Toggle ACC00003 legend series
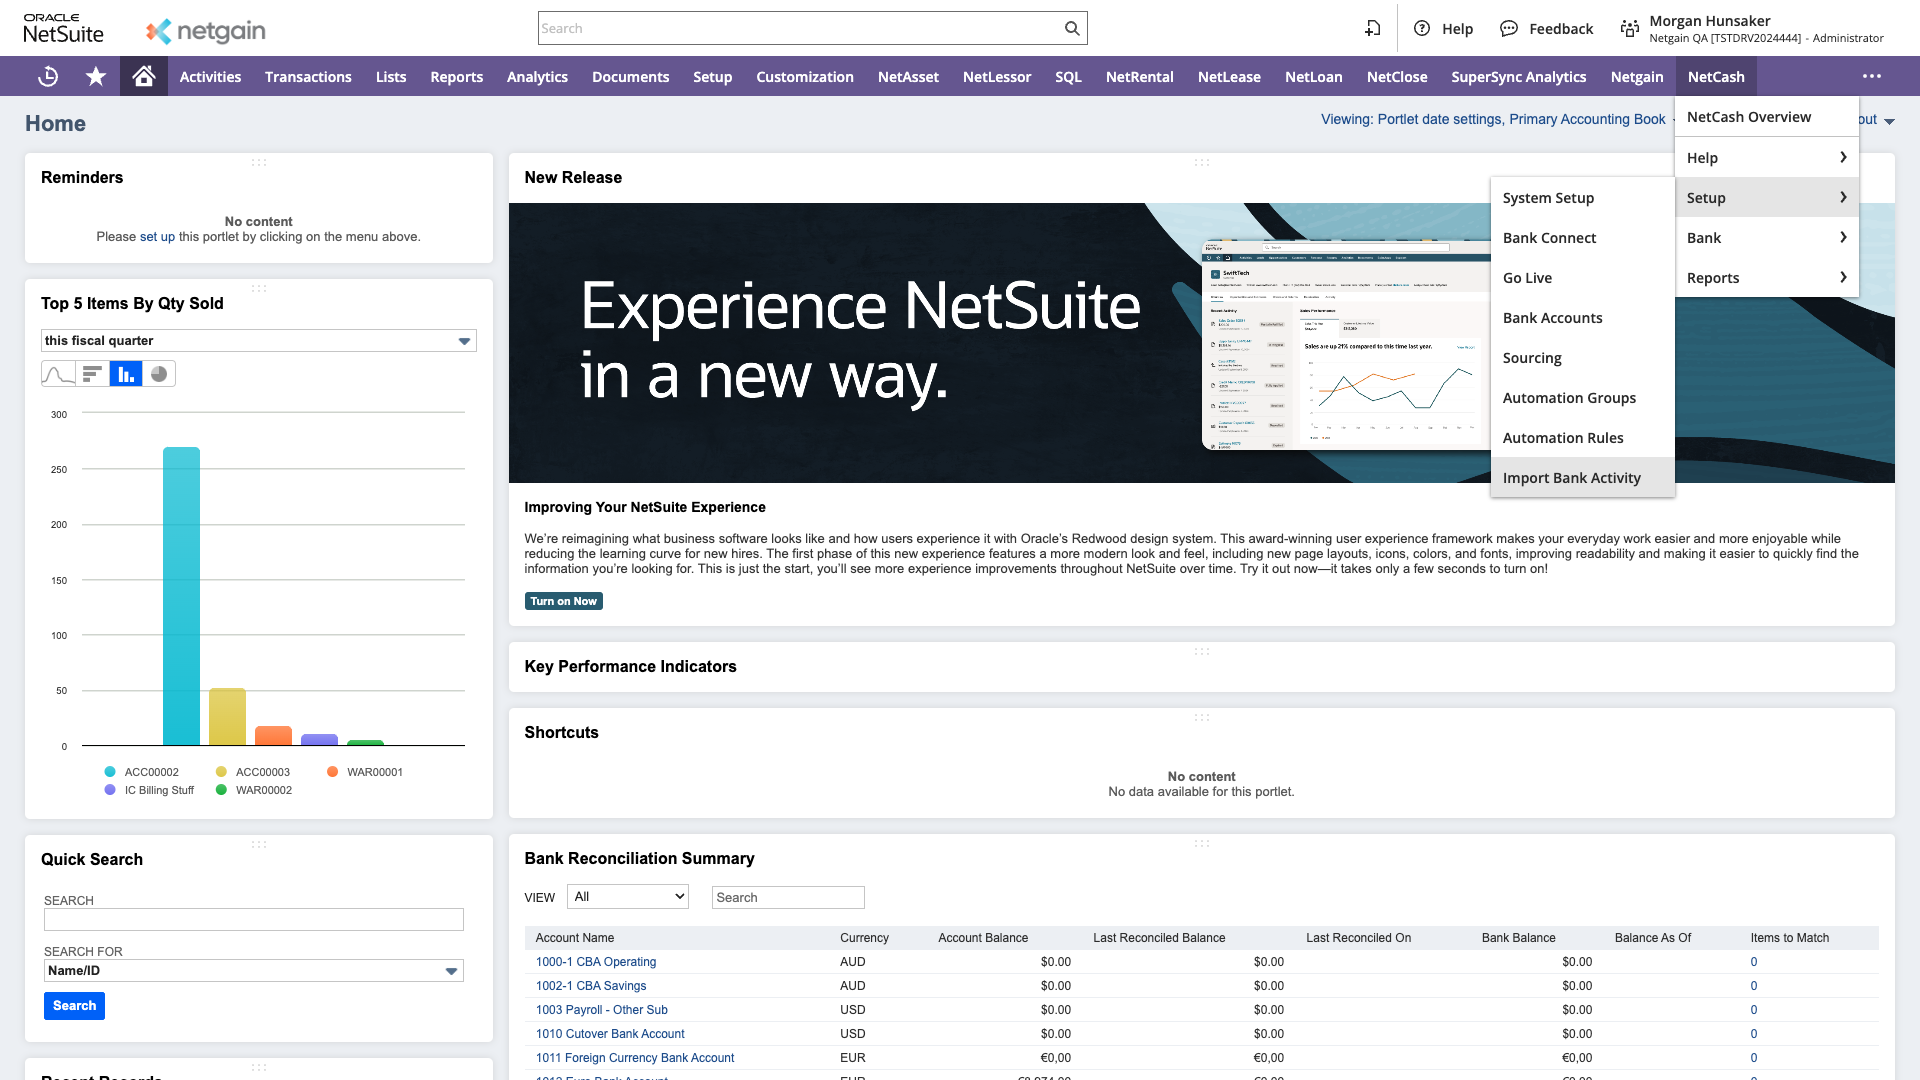 click(x=253, y=772)
